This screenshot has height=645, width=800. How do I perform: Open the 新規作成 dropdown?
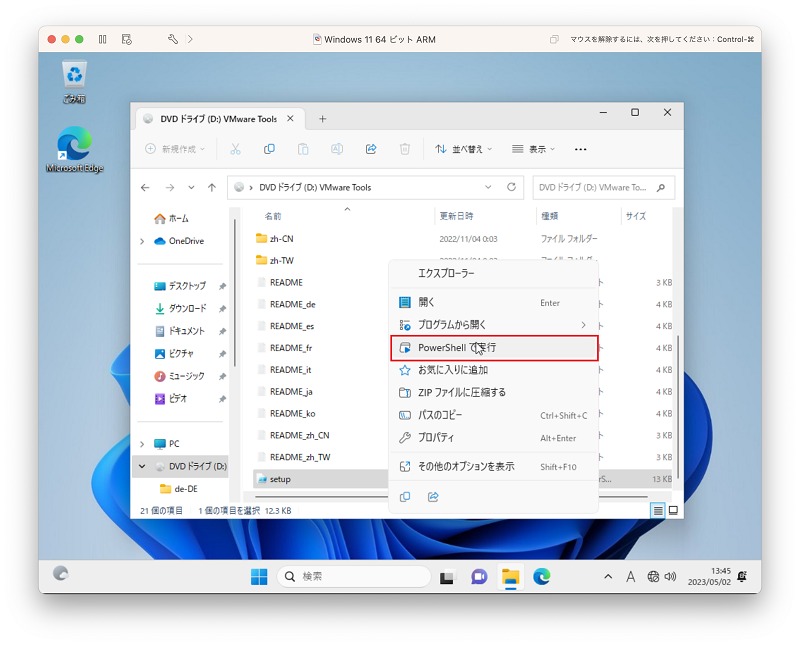click(175, 149)
